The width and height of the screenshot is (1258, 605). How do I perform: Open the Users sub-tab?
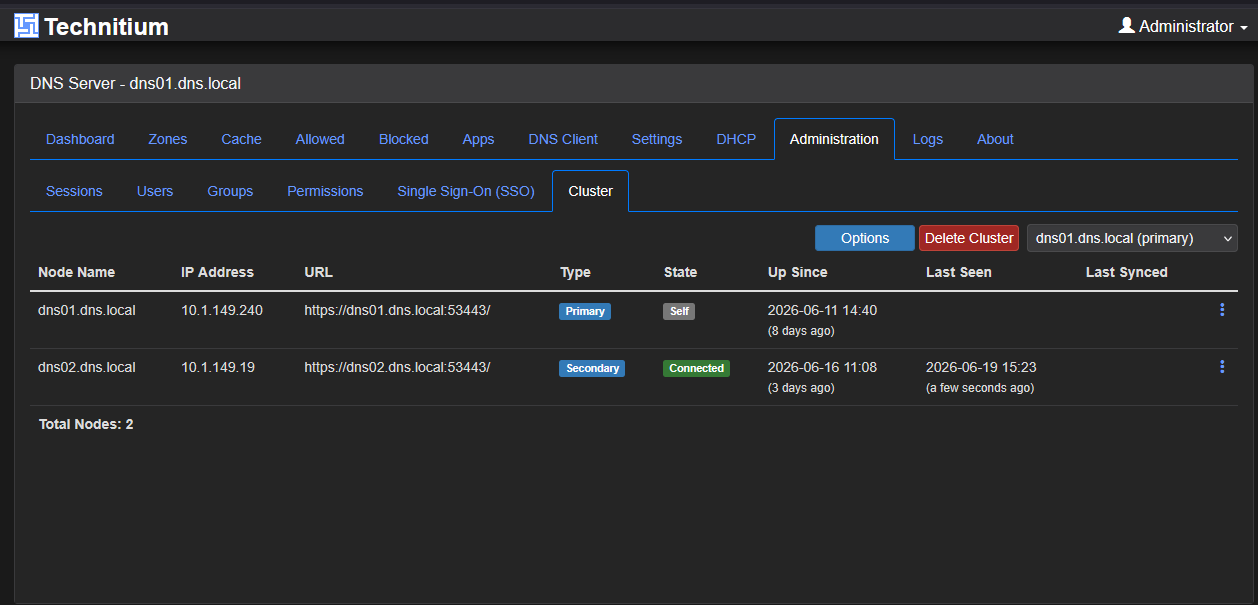click(155, 191)
